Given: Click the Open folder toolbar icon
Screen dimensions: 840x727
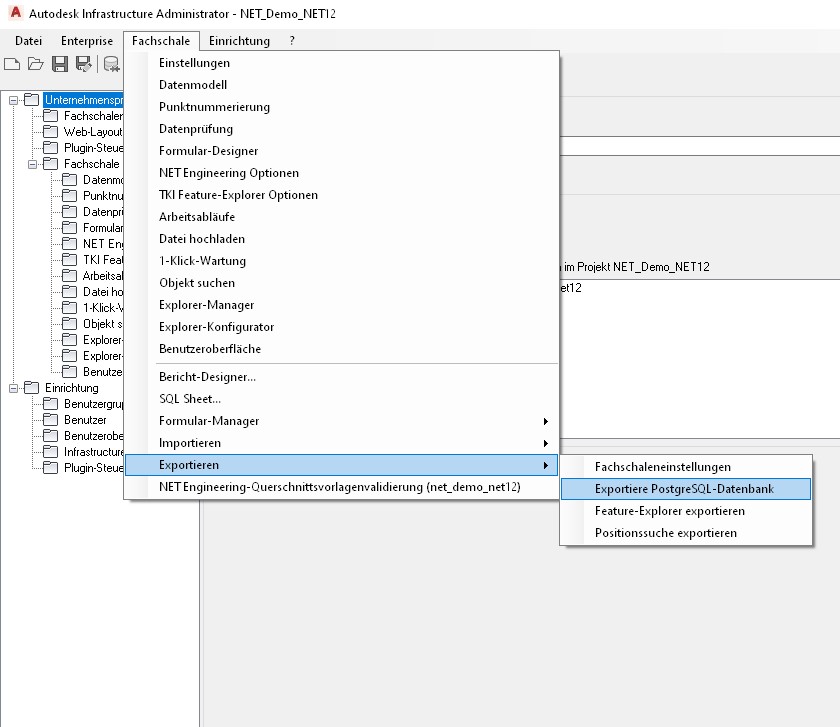Looking at the screenshot, I should (36, 64).
